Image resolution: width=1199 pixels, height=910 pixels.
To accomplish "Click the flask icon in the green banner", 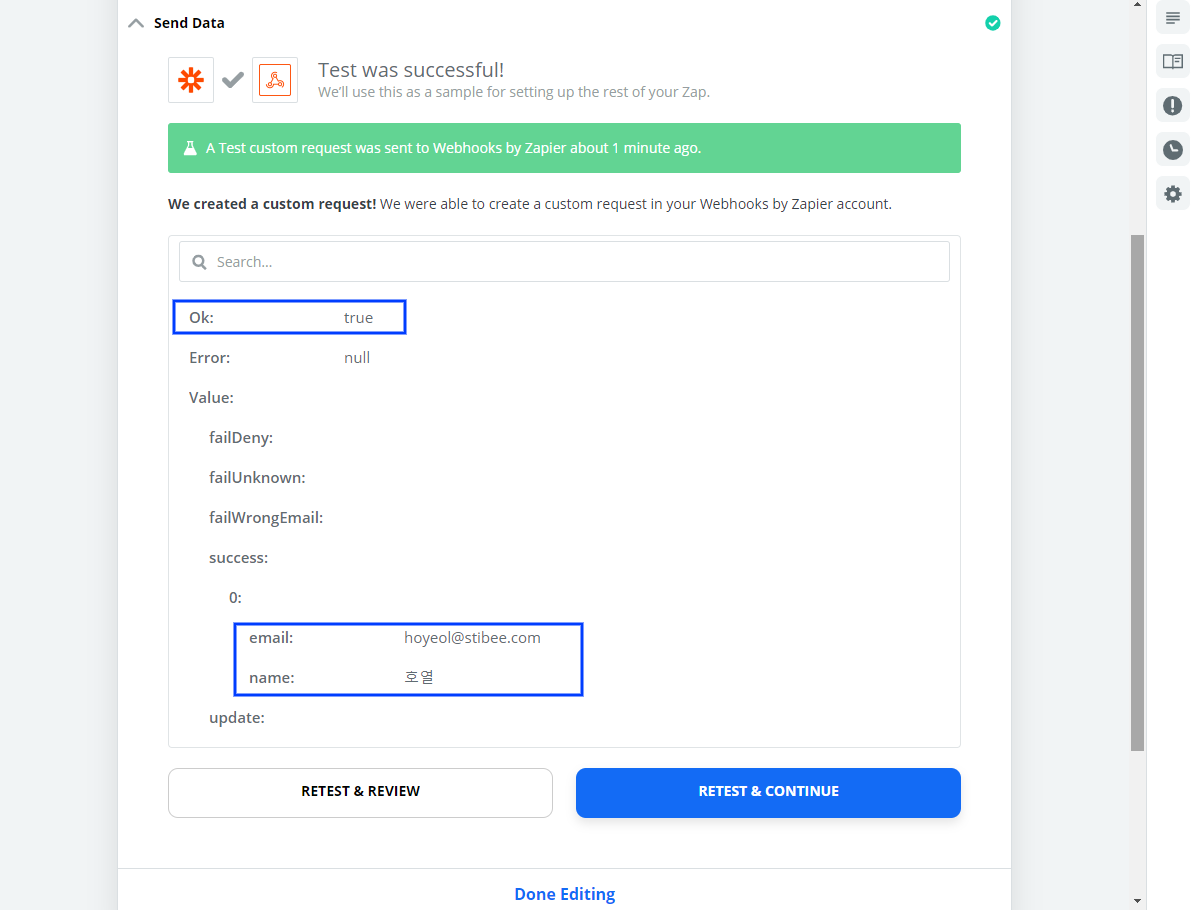I will tap(190, 148).
